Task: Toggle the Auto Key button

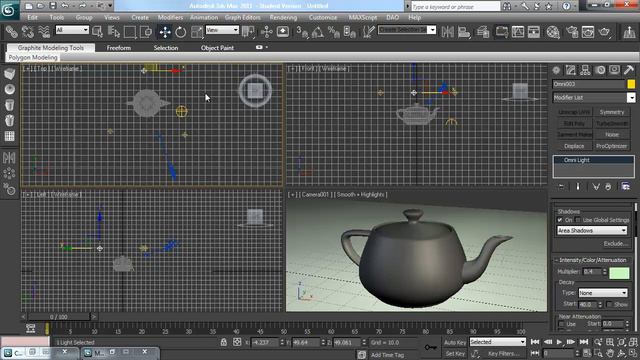Action: coord(455,342)
